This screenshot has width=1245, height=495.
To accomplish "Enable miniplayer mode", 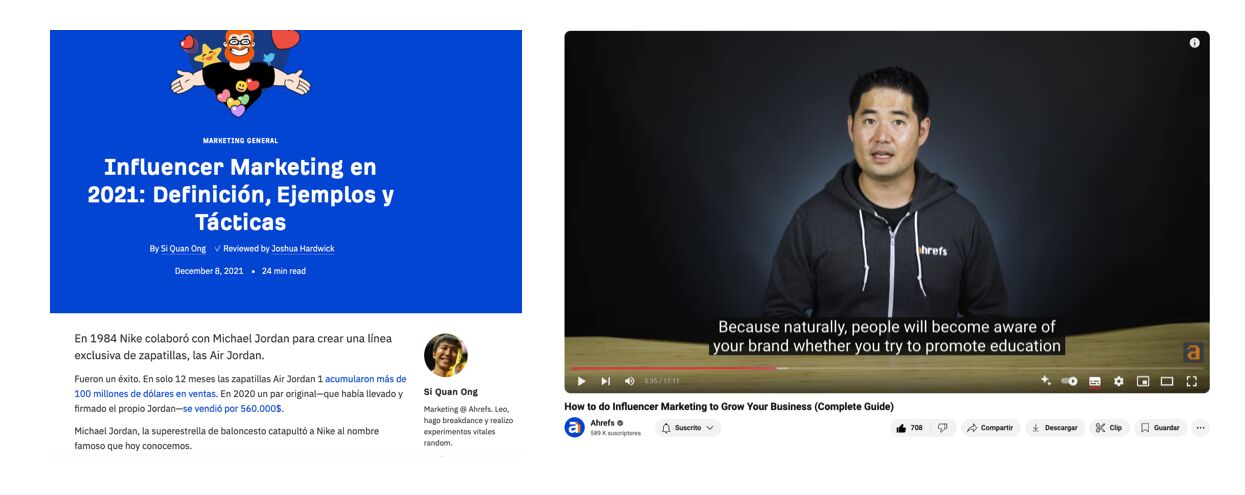I will [x=1142, y=381].
